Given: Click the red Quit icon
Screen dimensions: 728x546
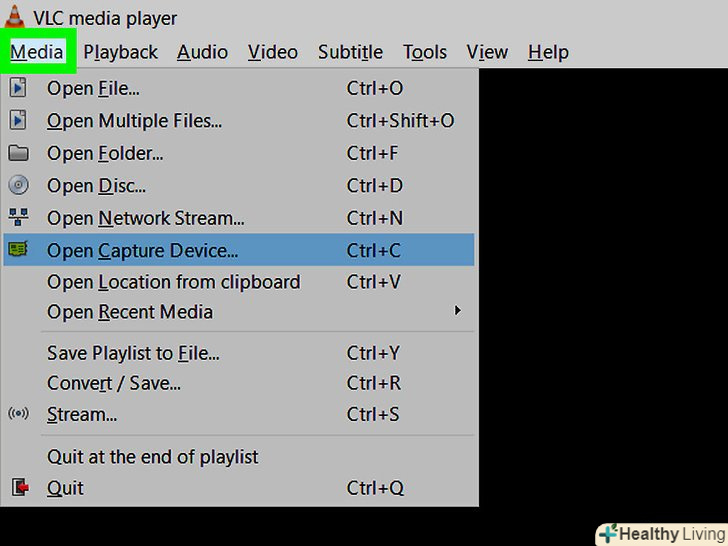Looking at the screenshot, I should 18,488.
